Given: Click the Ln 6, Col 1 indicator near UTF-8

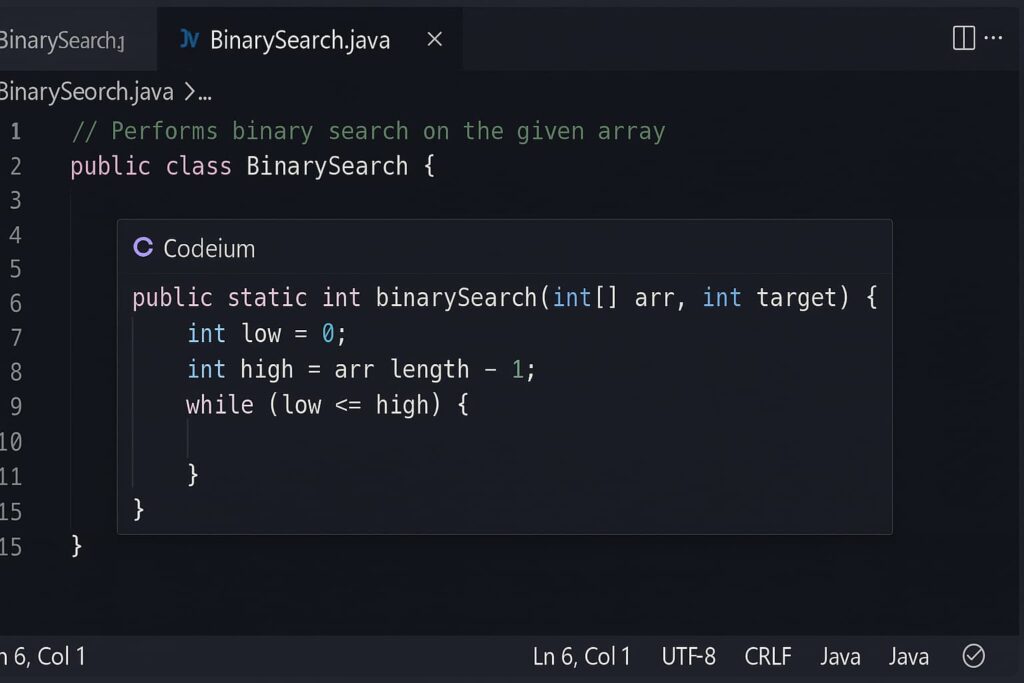Looking at the screenshot, I should click(581, 656).
